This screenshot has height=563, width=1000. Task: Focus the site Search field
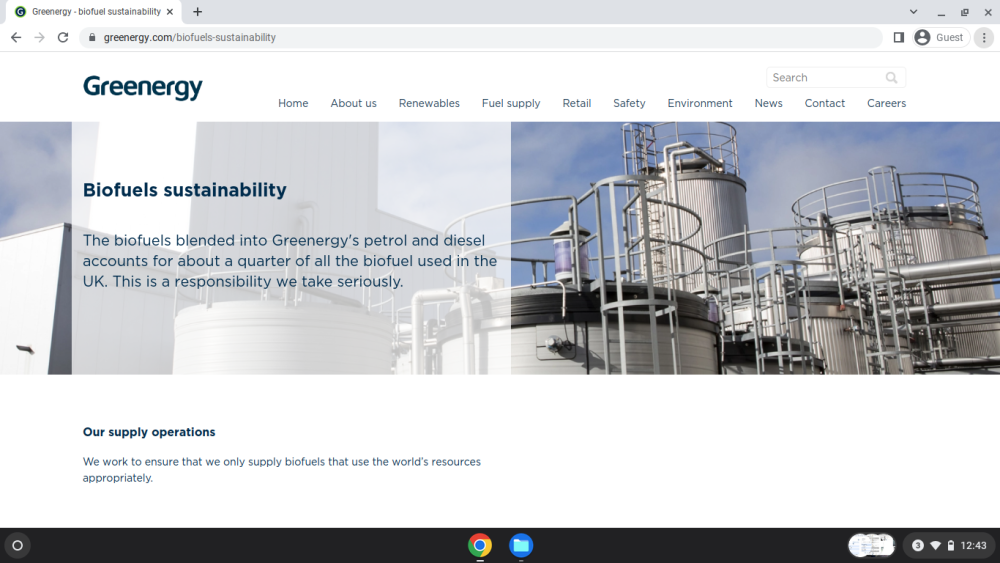(835, 78)
